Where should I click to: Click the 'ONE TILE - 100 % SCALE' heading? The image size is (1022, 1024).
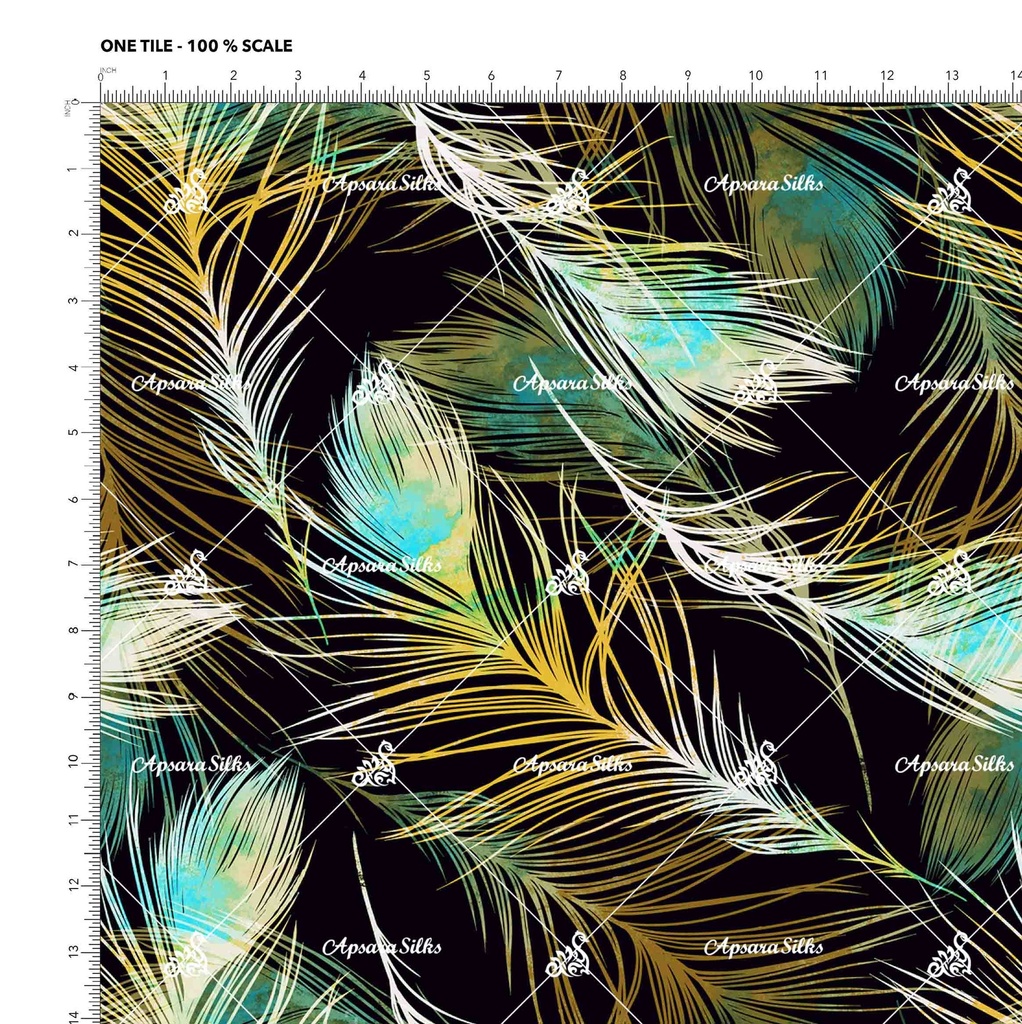pos(196,46)
